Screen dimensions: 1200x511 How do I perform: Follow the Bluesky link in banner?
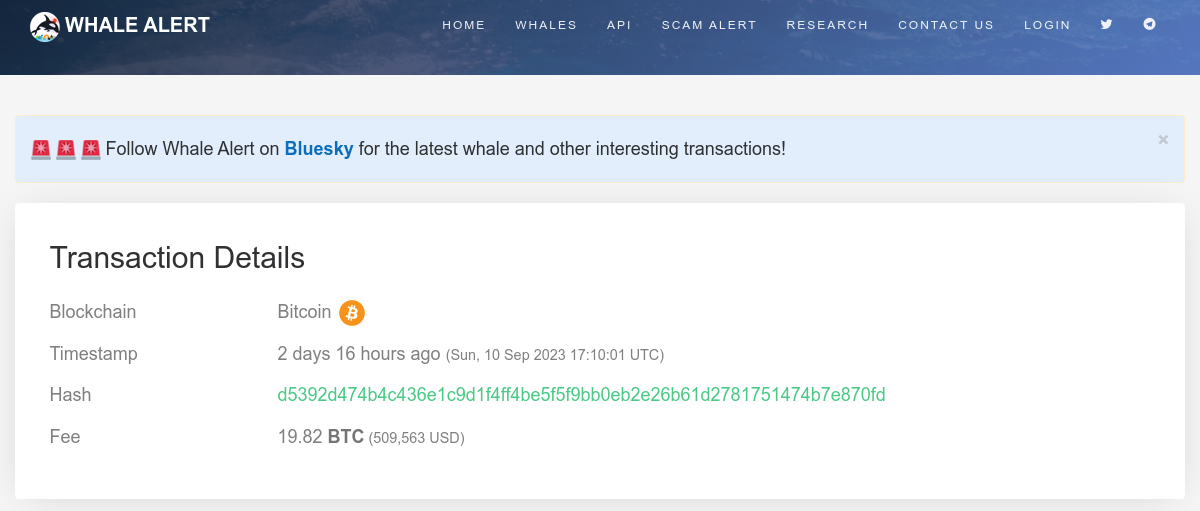(x=319, y=149)
